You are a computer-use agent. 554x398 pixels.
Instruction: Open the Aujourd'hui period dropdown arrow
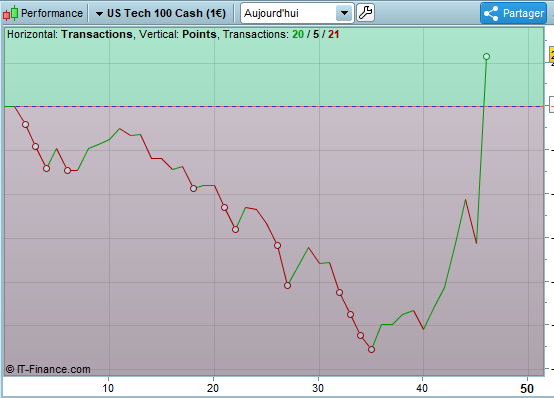coord(344,13)
